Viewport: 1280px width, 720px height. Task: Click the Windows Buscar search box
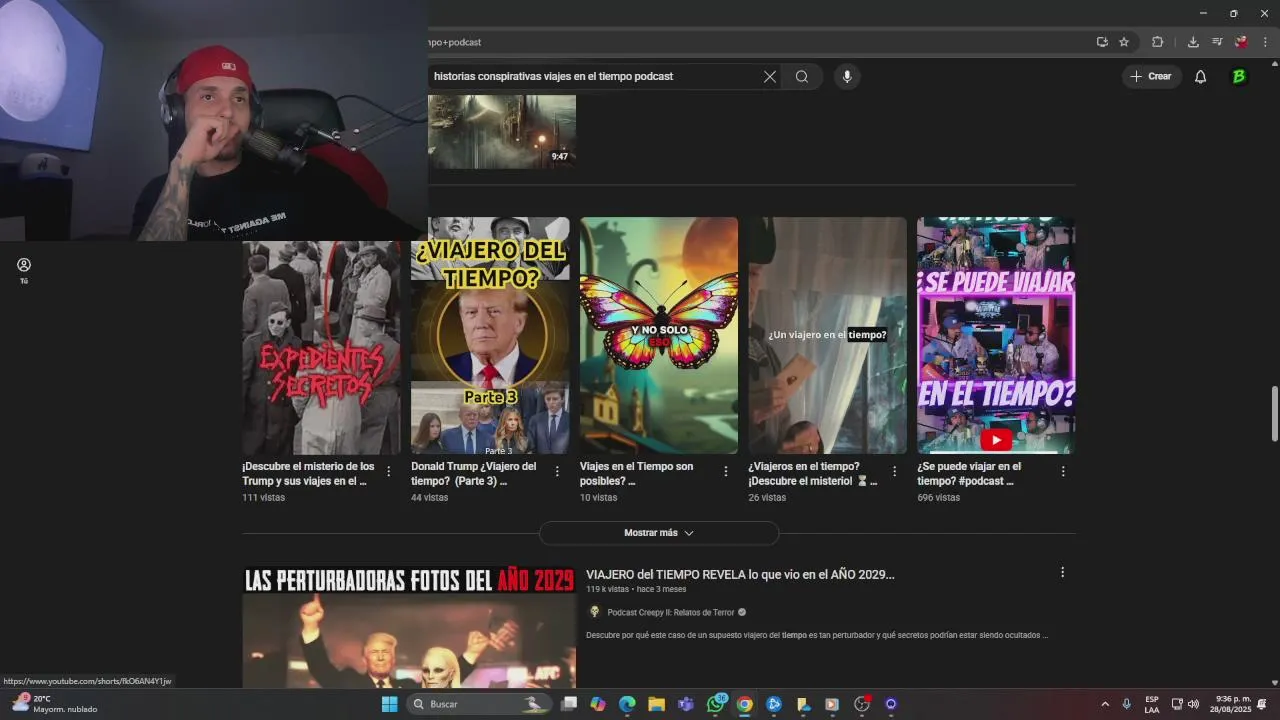pos(481,704)
